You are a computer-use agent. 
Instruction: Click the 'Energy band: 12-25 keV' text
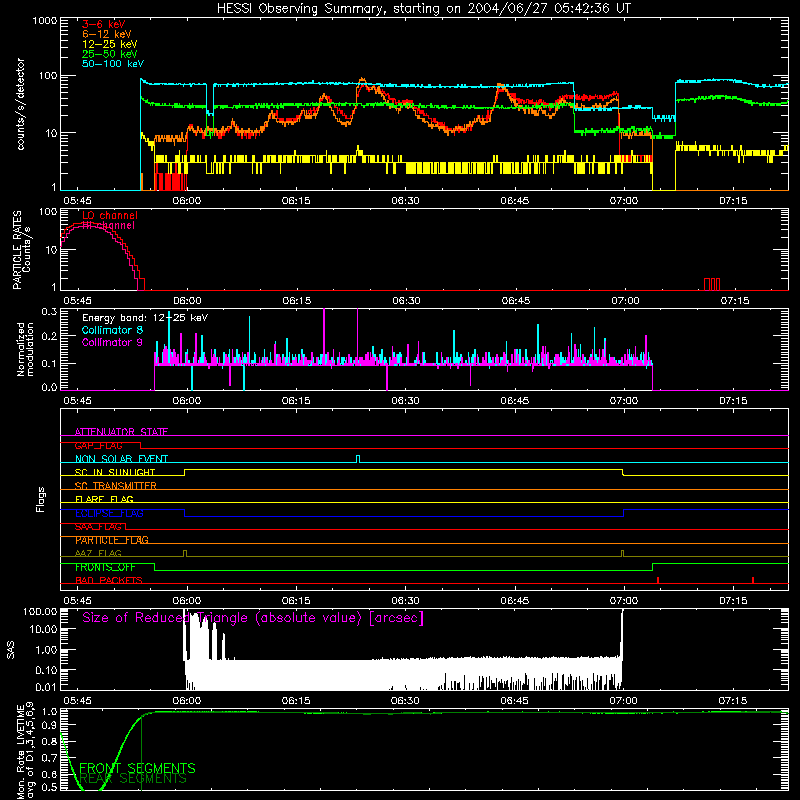pyautogui.click(x=145, y=318)
